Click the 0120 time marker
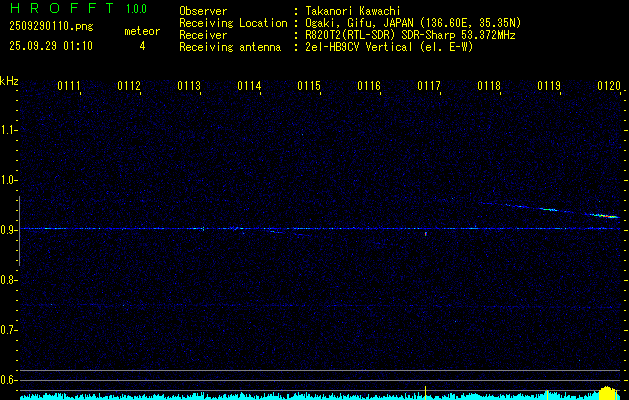 pos(609,86)
